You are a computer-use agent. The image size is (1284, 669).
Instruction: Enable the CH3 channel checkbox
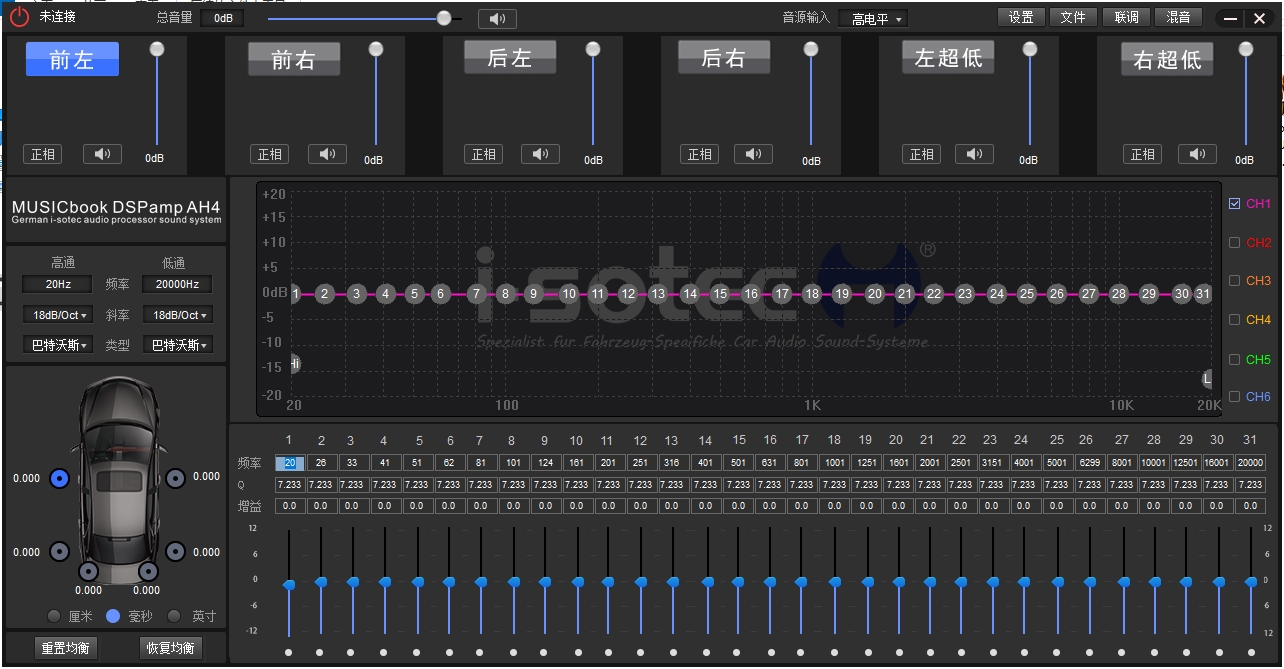(x=1235, y=281)
